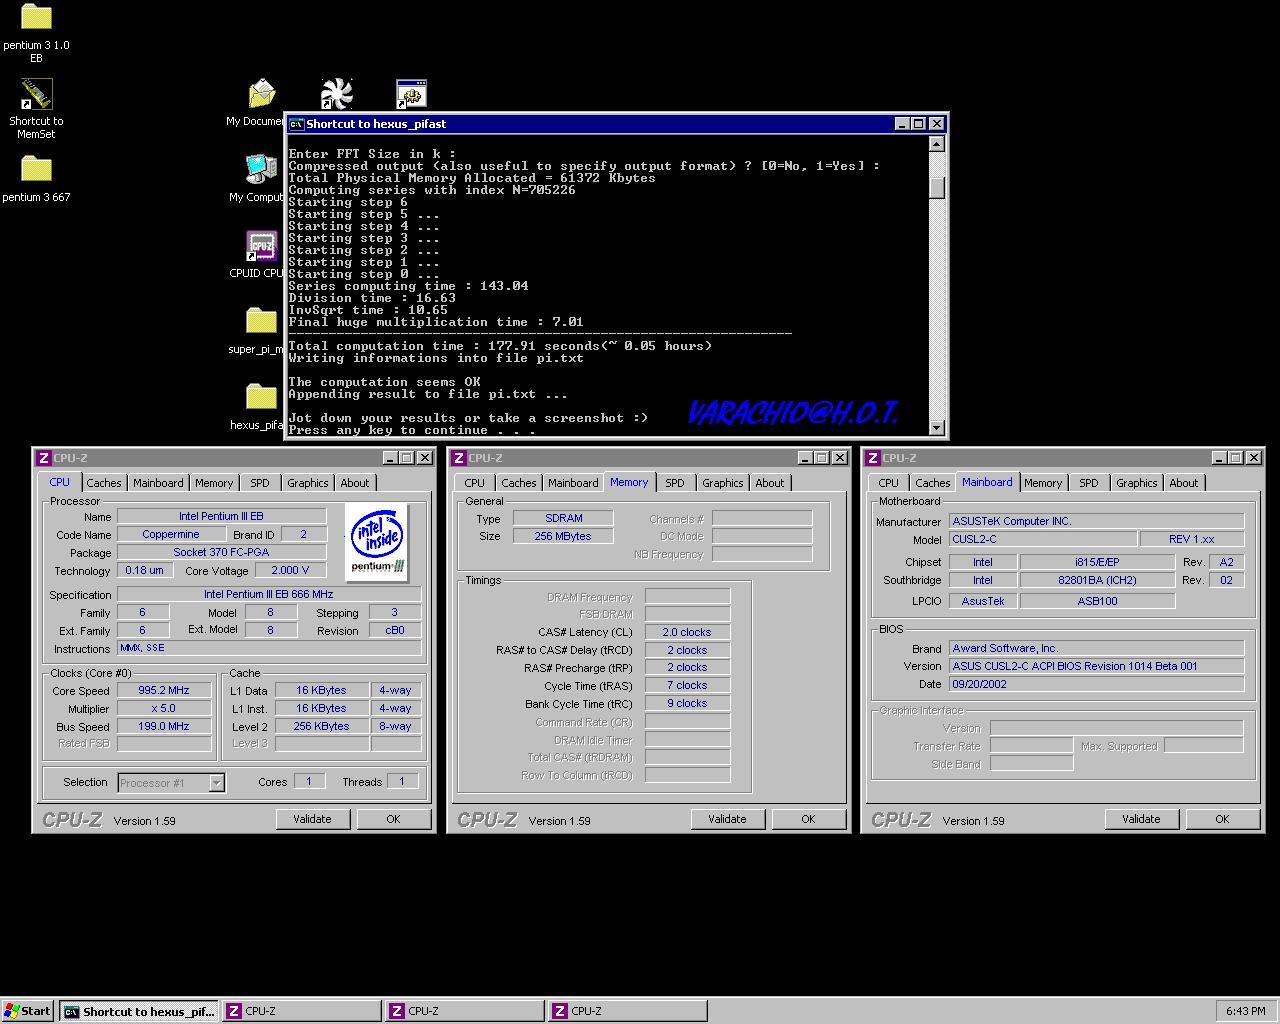This screenshot has width=1280, height=1024.
Task: Activate the third CPU-Z taskbar button
Action: pos(628,1011)
